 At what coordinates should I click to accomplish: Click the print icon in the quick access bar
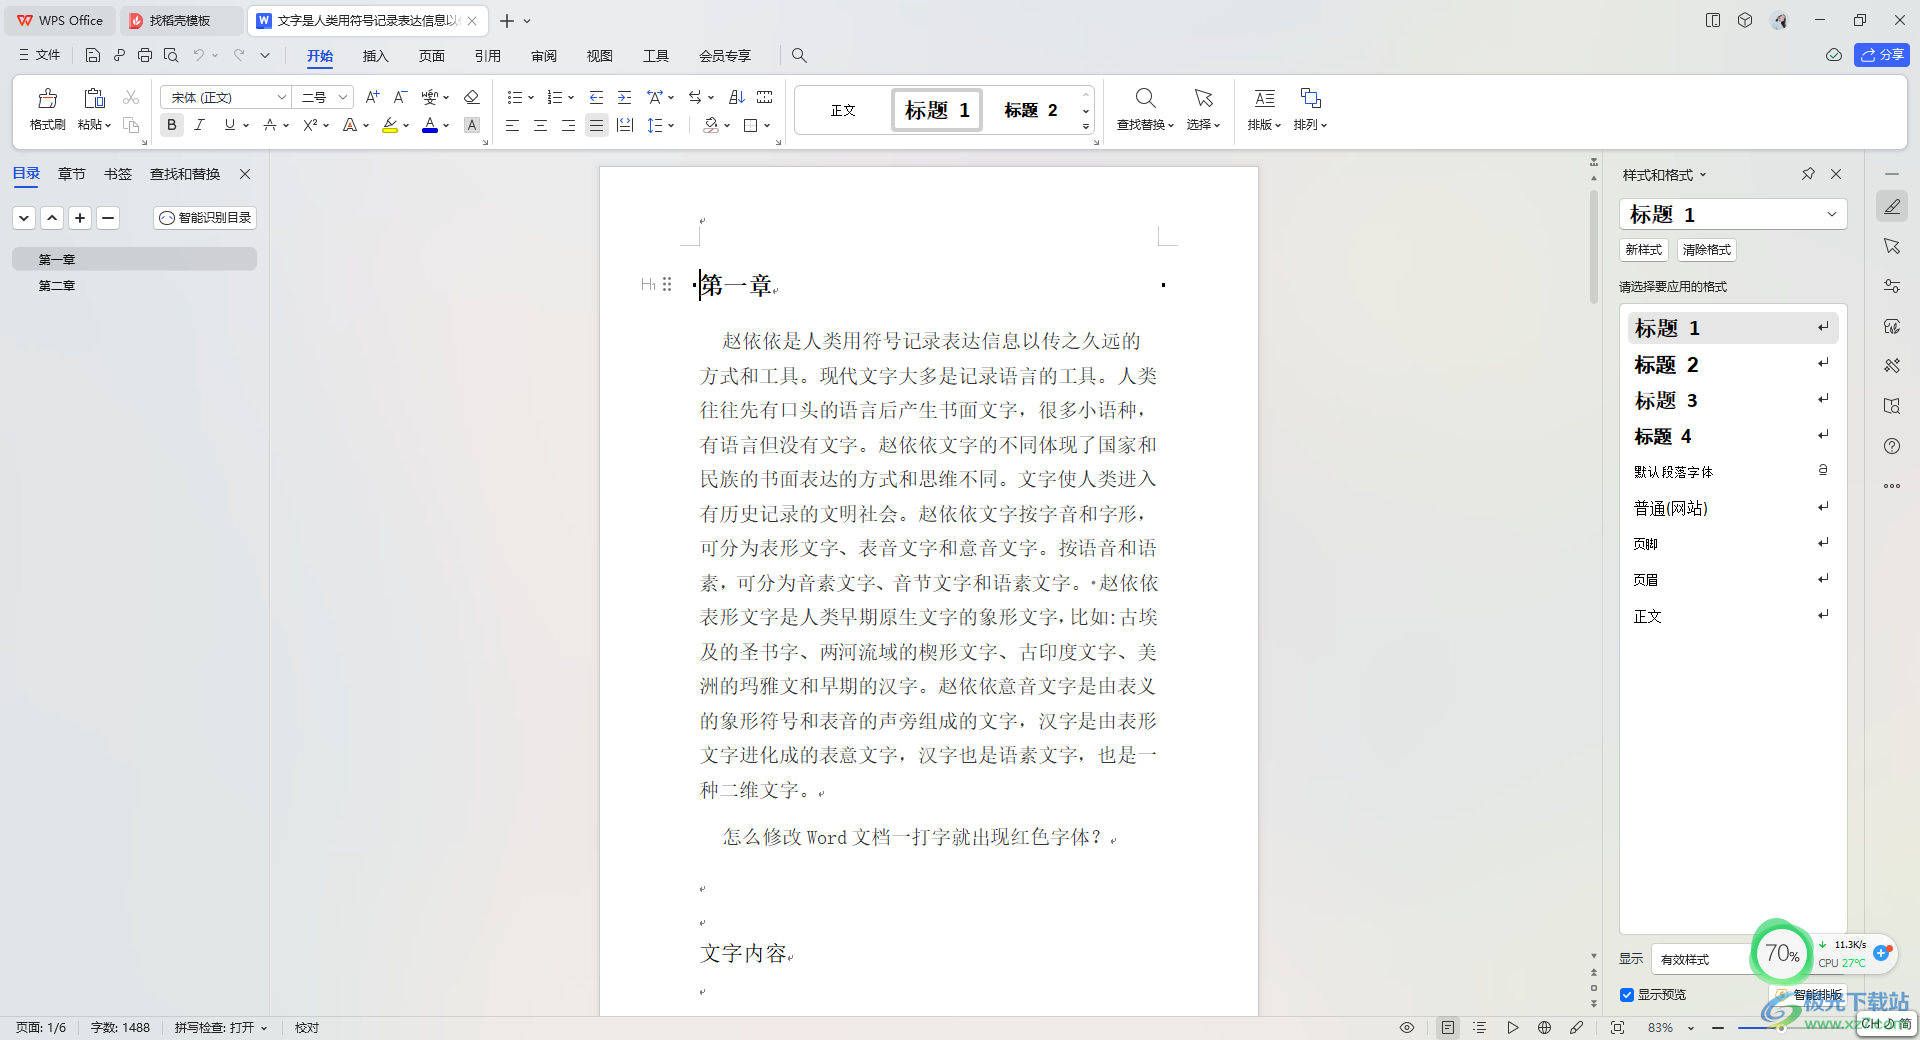[145, 55]
